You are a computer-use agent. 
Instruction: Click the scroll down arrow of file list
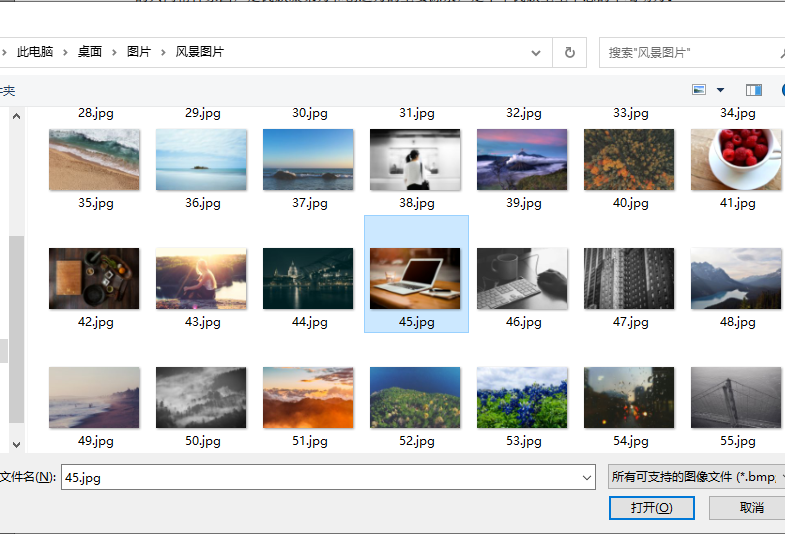(x=17, y=444)
